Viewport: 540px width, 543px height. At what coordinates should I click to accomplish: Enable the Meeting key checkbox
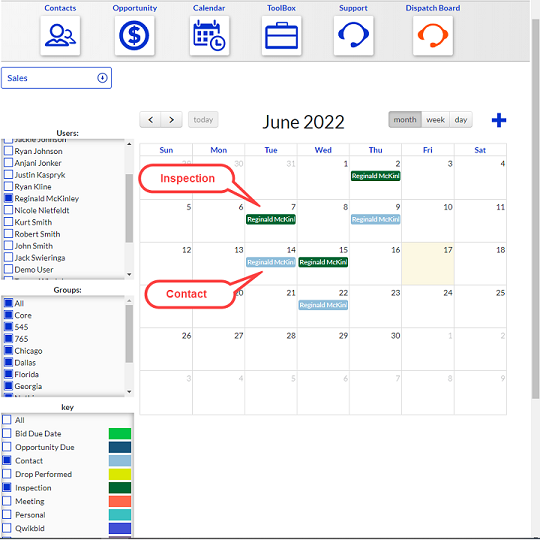pos(7,501)
